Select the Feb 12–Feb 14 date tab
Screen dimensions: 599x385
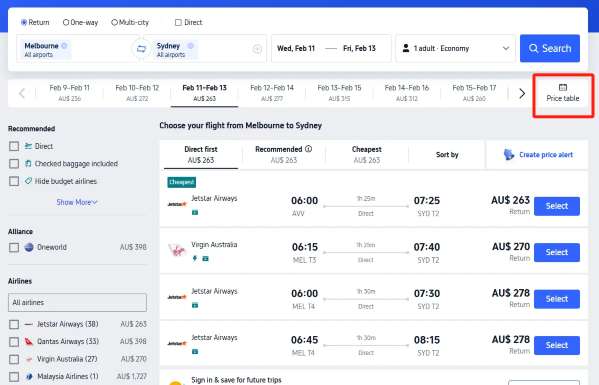272,93
